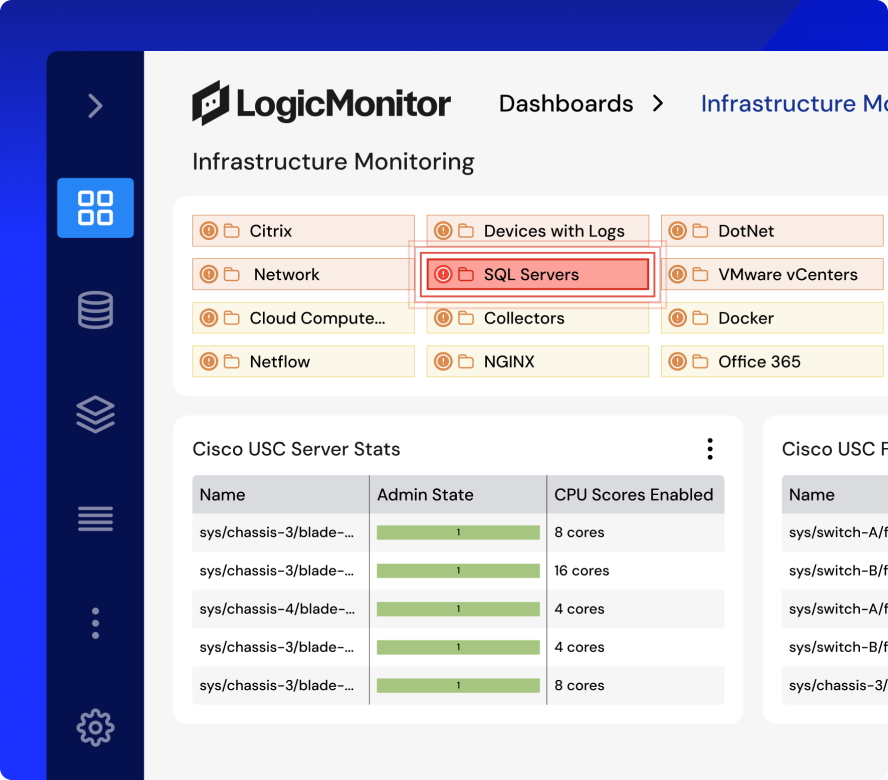Click the alert icon on Docker tile
Image resolution: width=888 pixels, height=780 pixels.
[x=677, y=318]
